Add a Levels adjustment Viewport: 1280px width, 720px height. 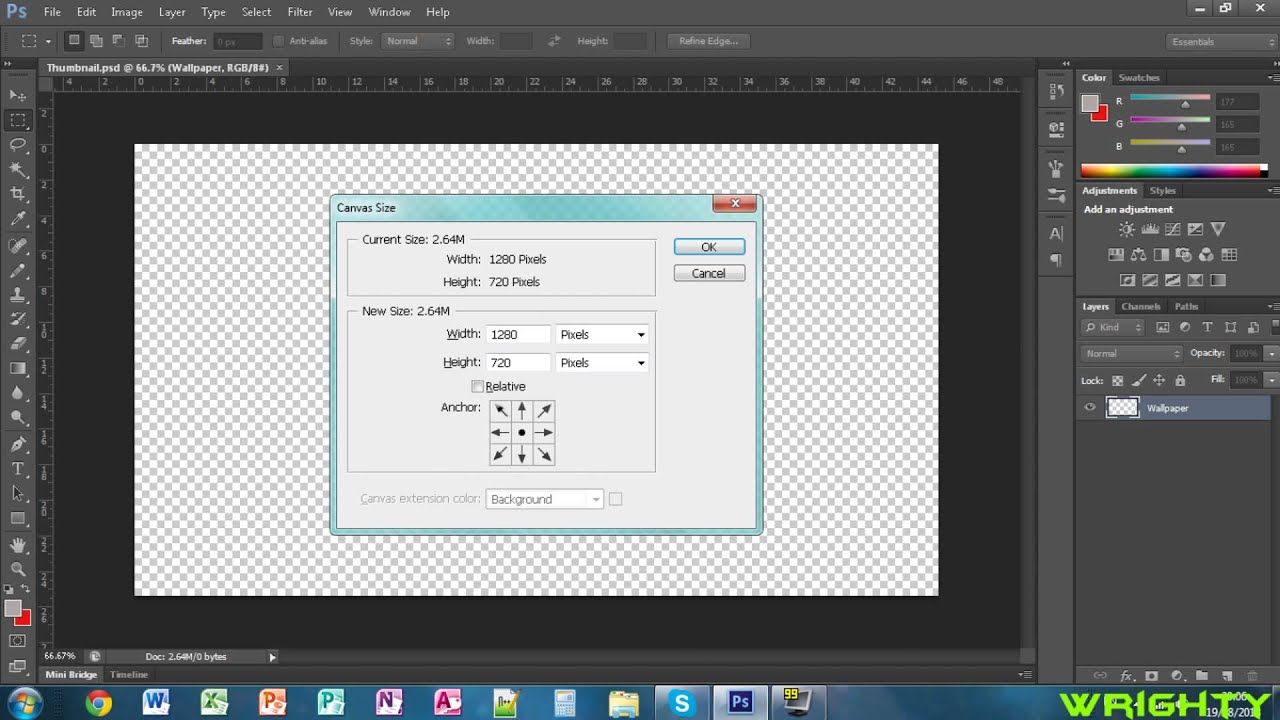click(x=1150, y=230)
